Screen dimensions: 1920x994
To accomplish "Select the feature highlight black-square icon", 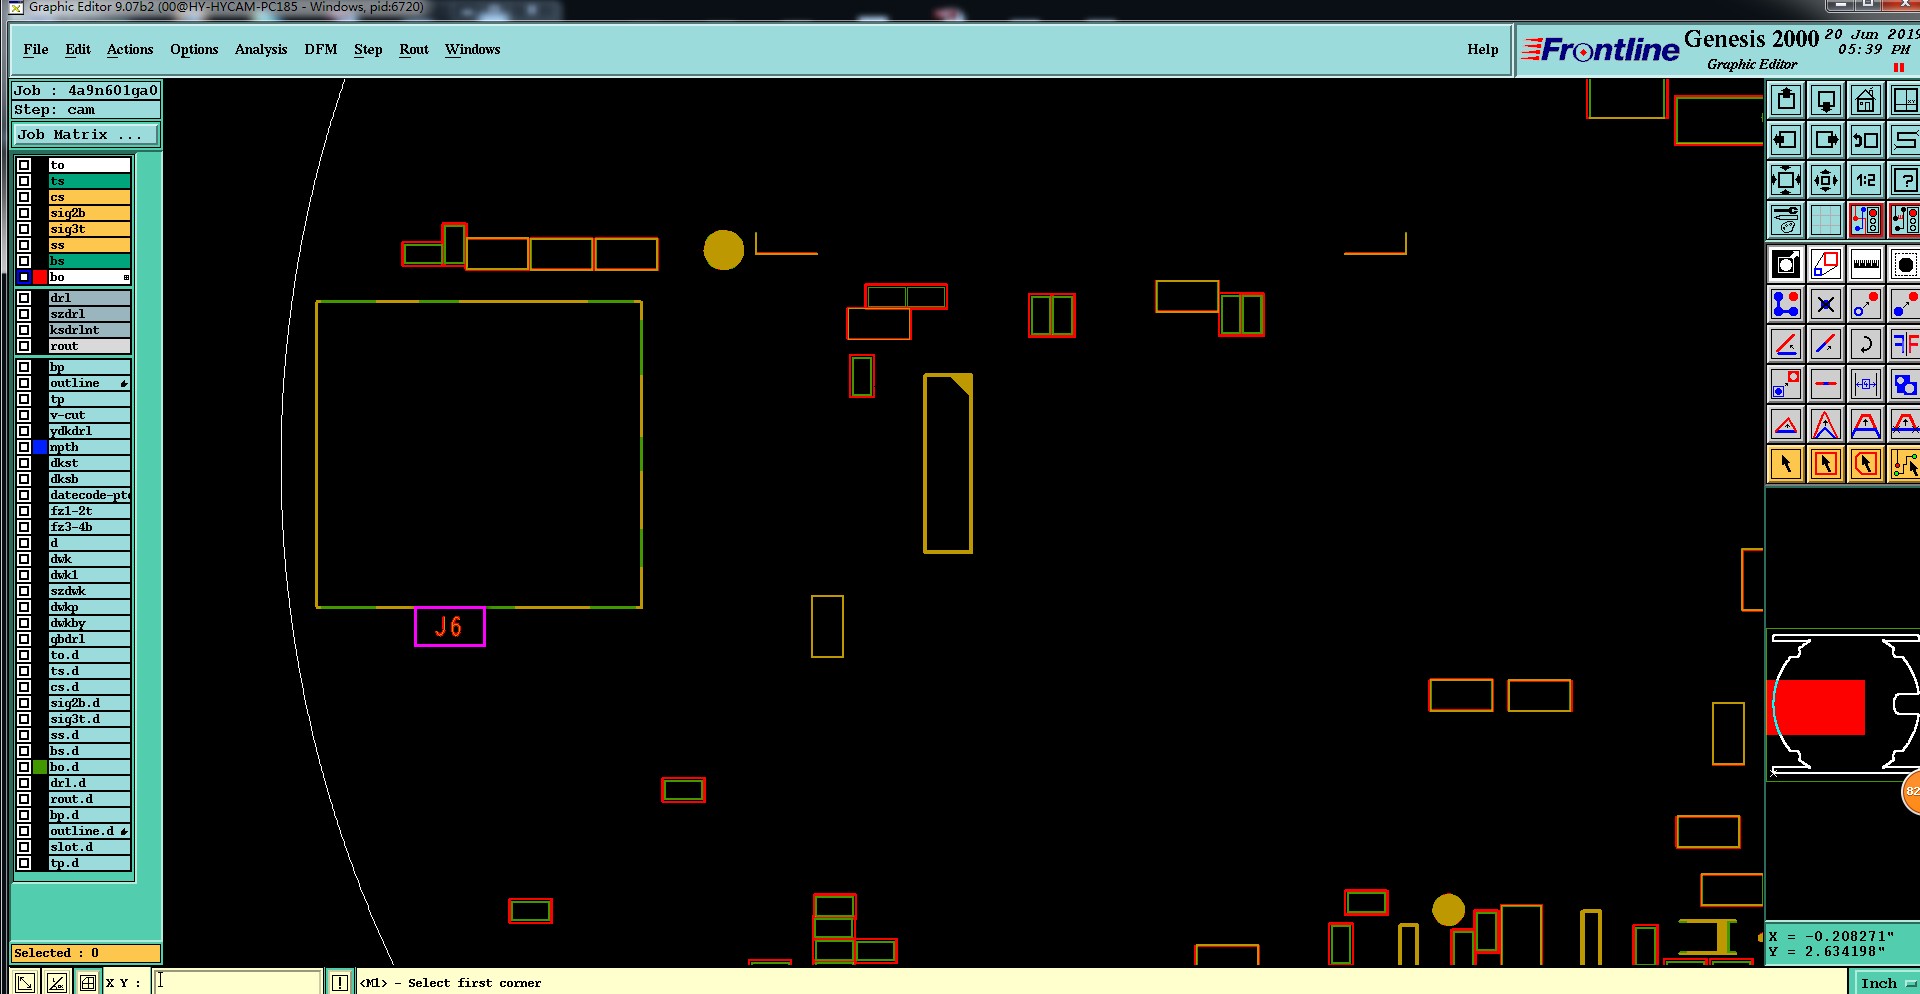I will click(x=1786, y=264).
